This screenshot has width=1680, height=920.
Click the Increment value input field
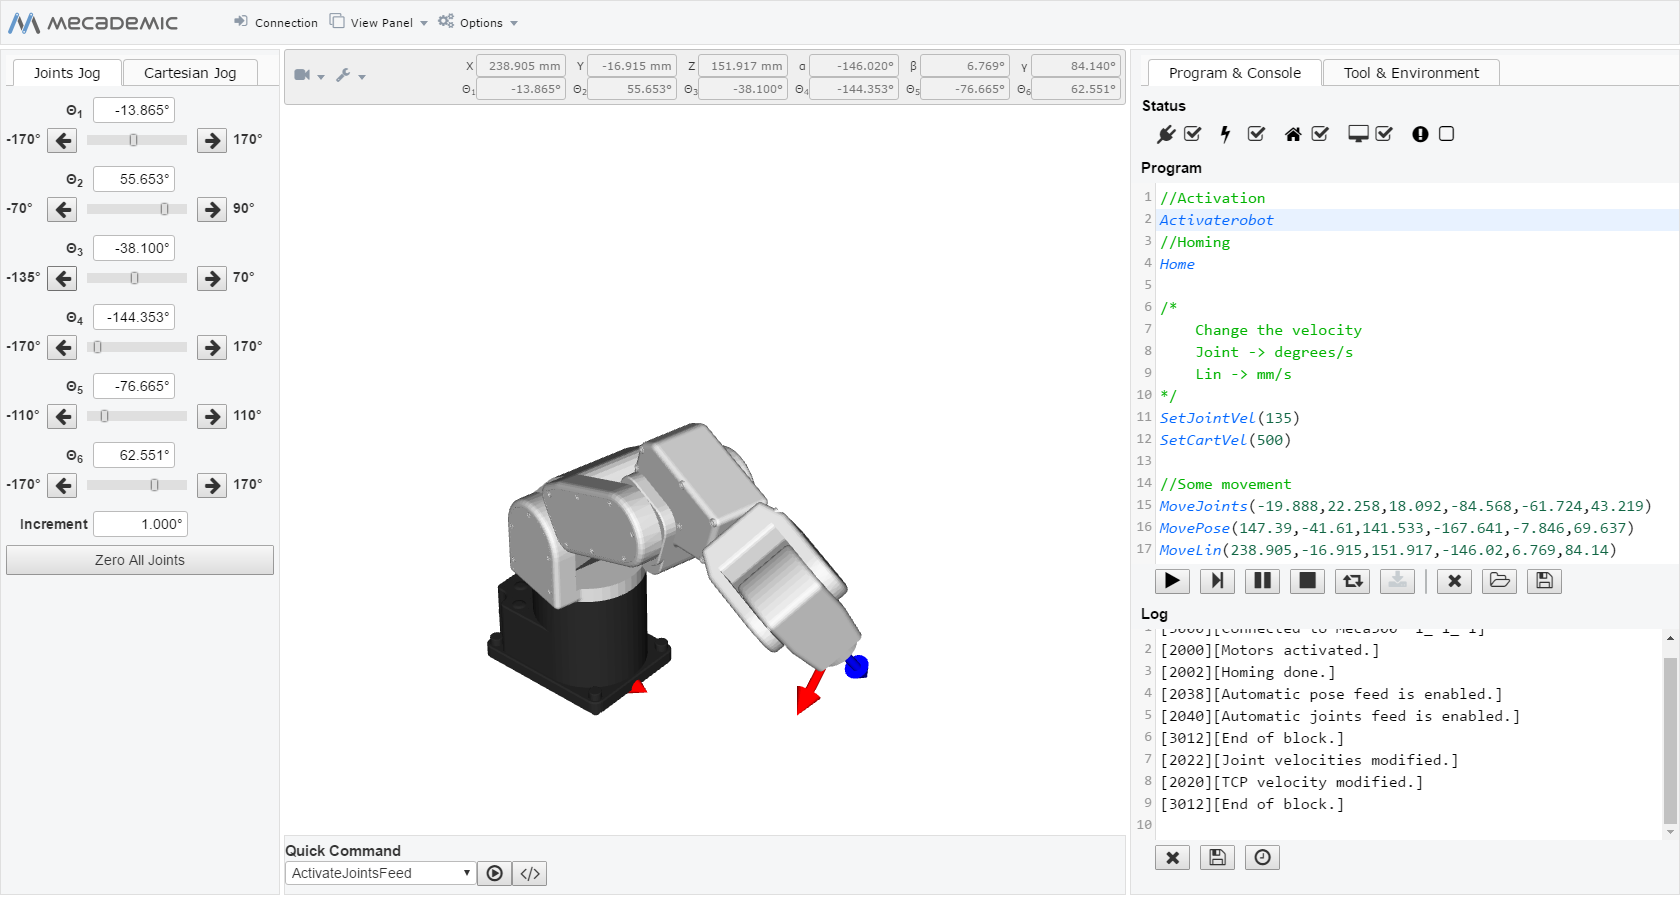coord(141,524)
